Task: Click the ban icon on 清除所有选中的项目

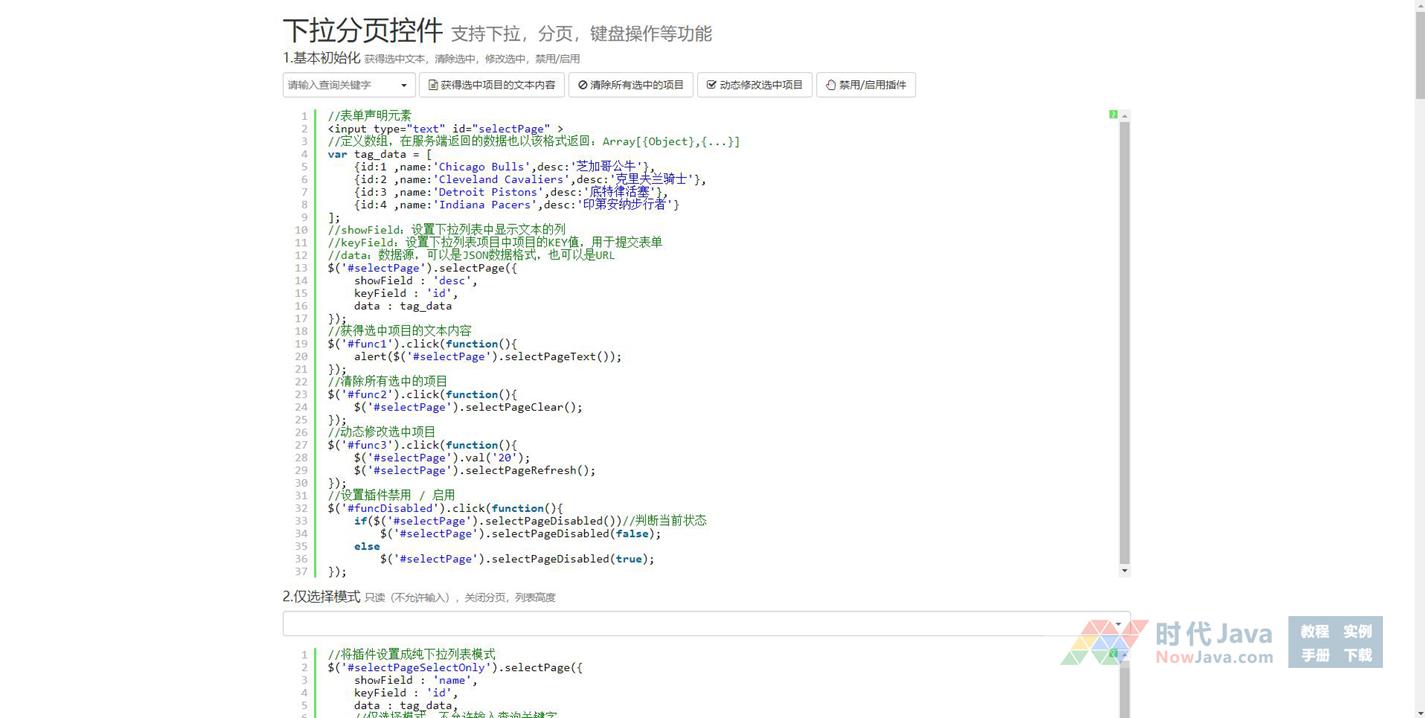Action: 583,85
